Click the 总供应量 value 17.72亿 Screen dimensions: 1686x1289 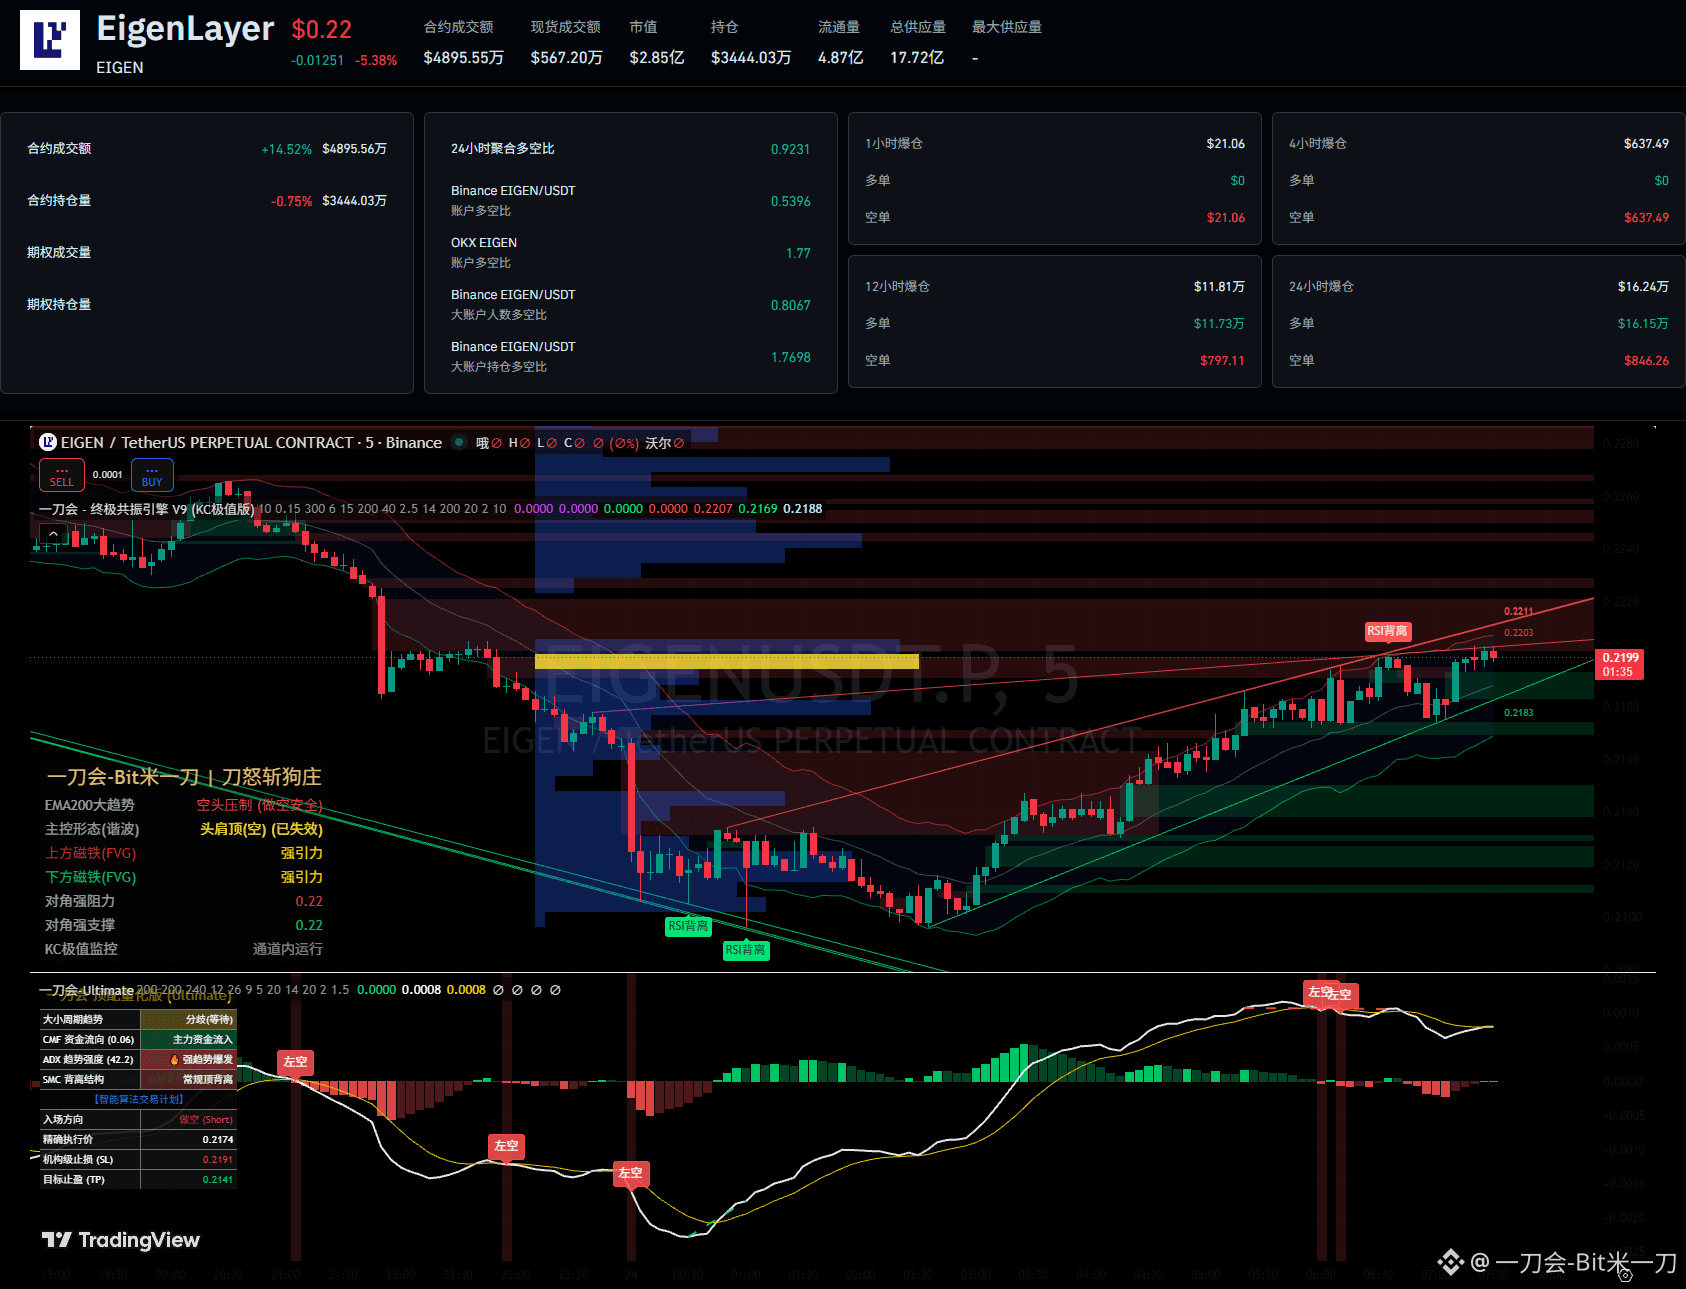[917, 58]
